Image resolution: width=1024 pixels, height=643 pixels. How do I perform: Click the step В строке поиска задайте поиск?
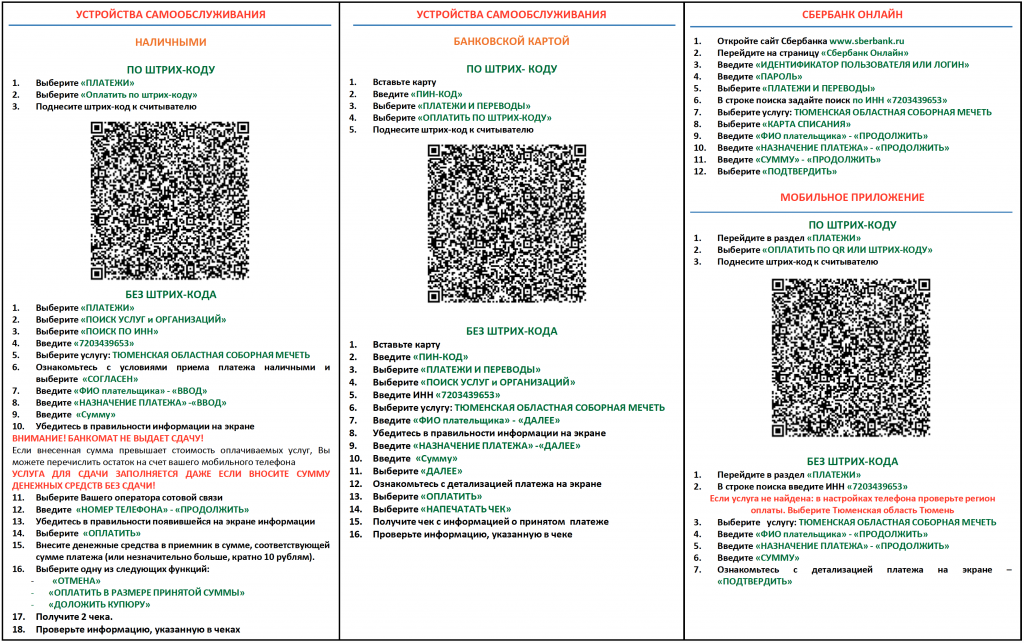coord(832,101)
